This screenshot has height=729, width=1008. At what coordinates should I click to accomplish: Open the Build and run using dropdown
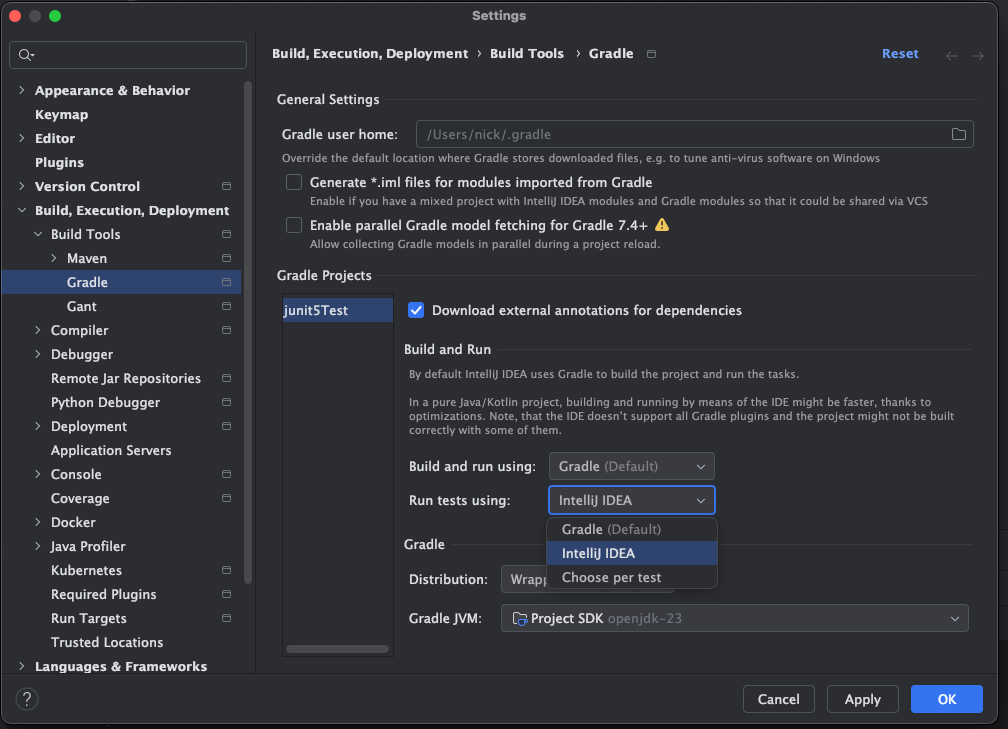[631, 466]
